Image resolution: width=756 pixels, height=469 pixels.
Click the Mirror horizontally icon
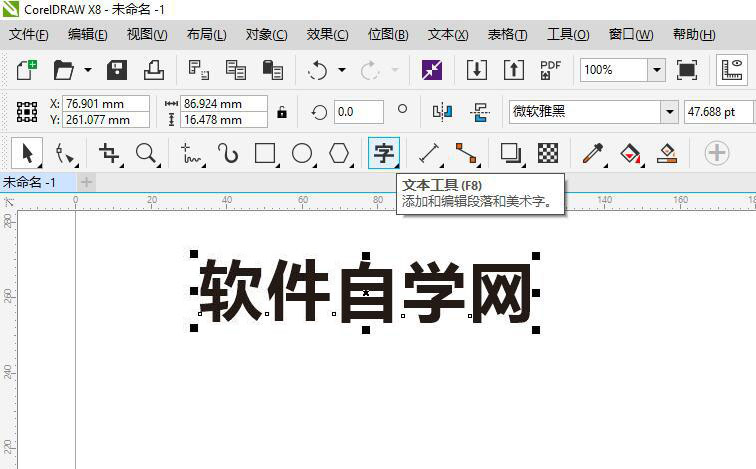pyautogui.click(x=443, y=112)
